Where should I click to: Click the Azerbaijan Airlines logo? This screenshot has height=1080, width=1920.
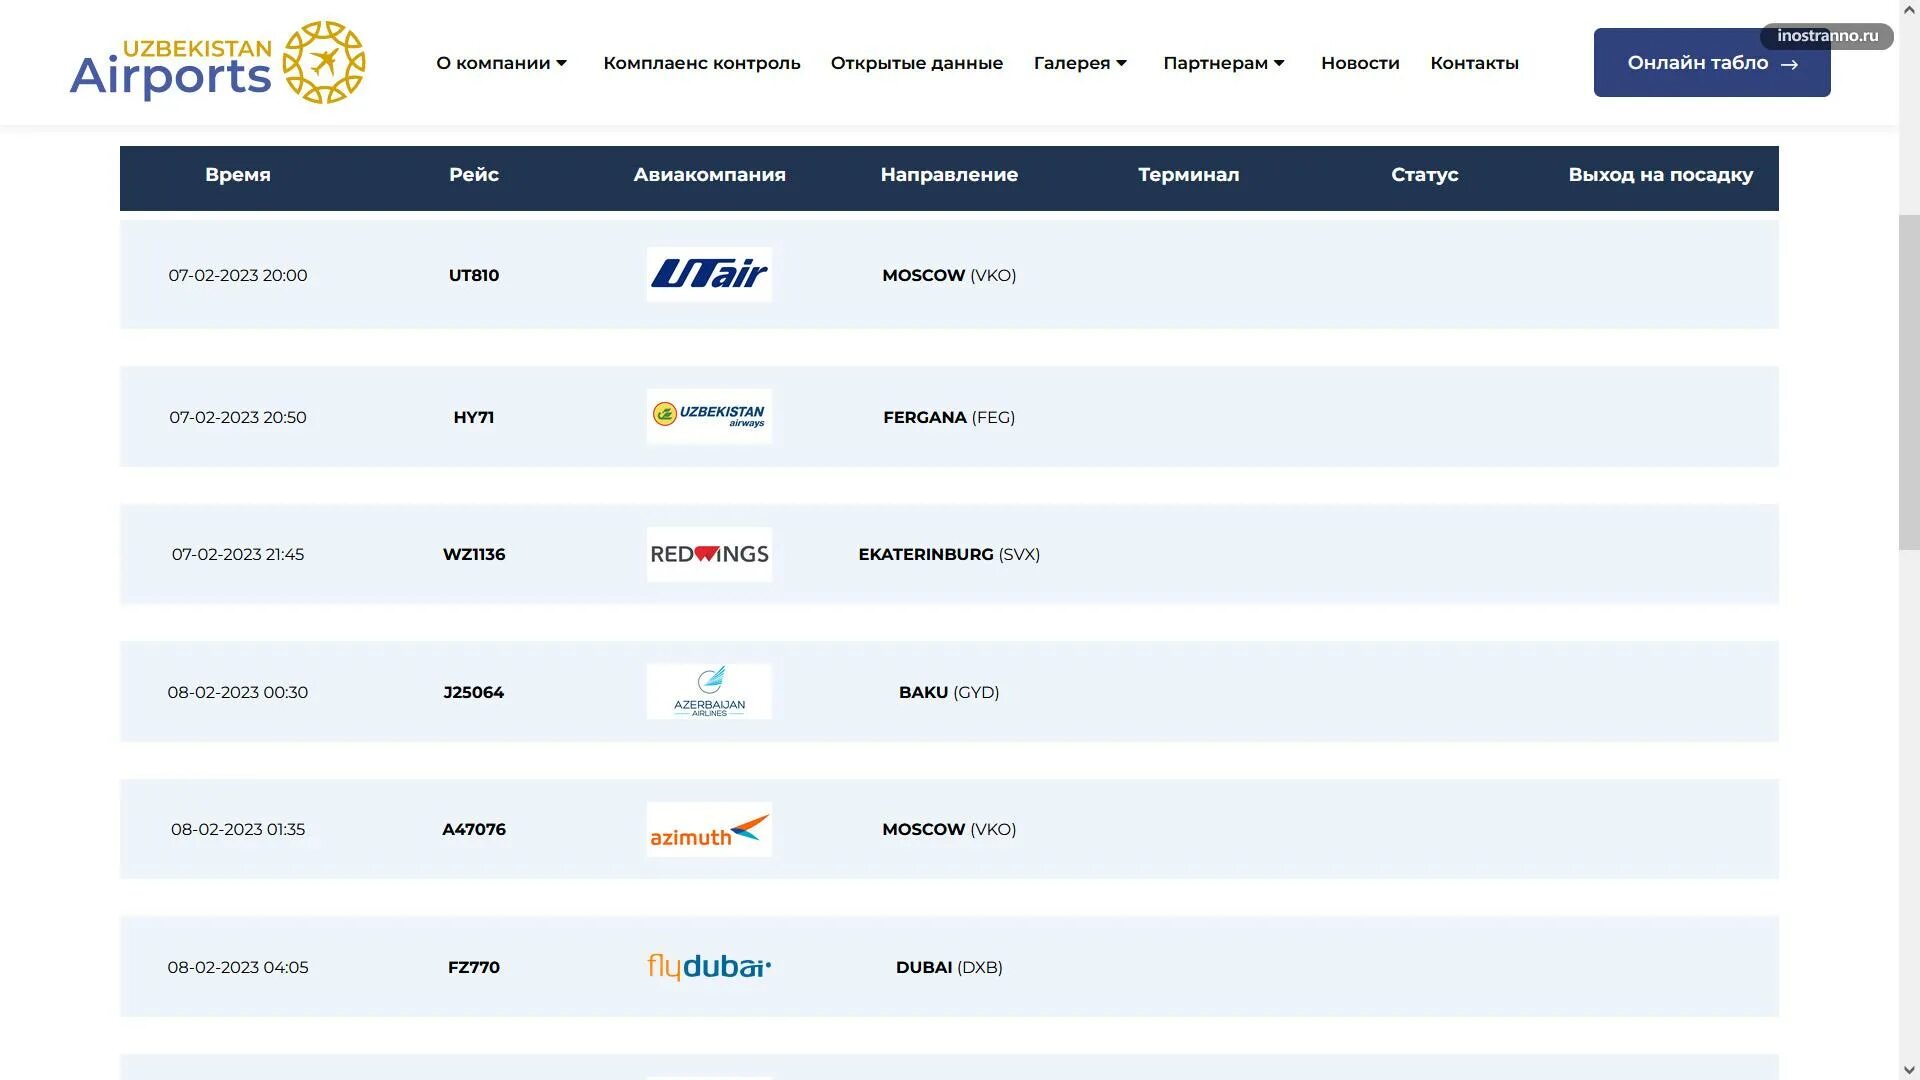click(x=709, y=691)
